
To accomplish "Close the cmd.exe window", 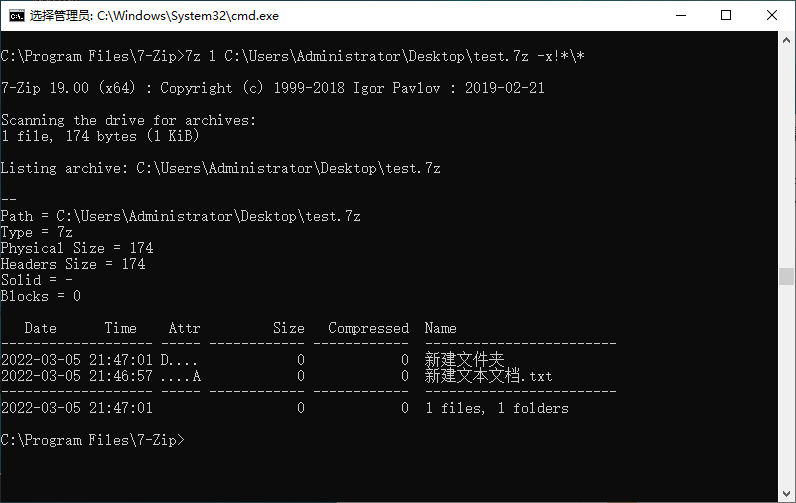I will pyautogui.click(x=772, y=15).
